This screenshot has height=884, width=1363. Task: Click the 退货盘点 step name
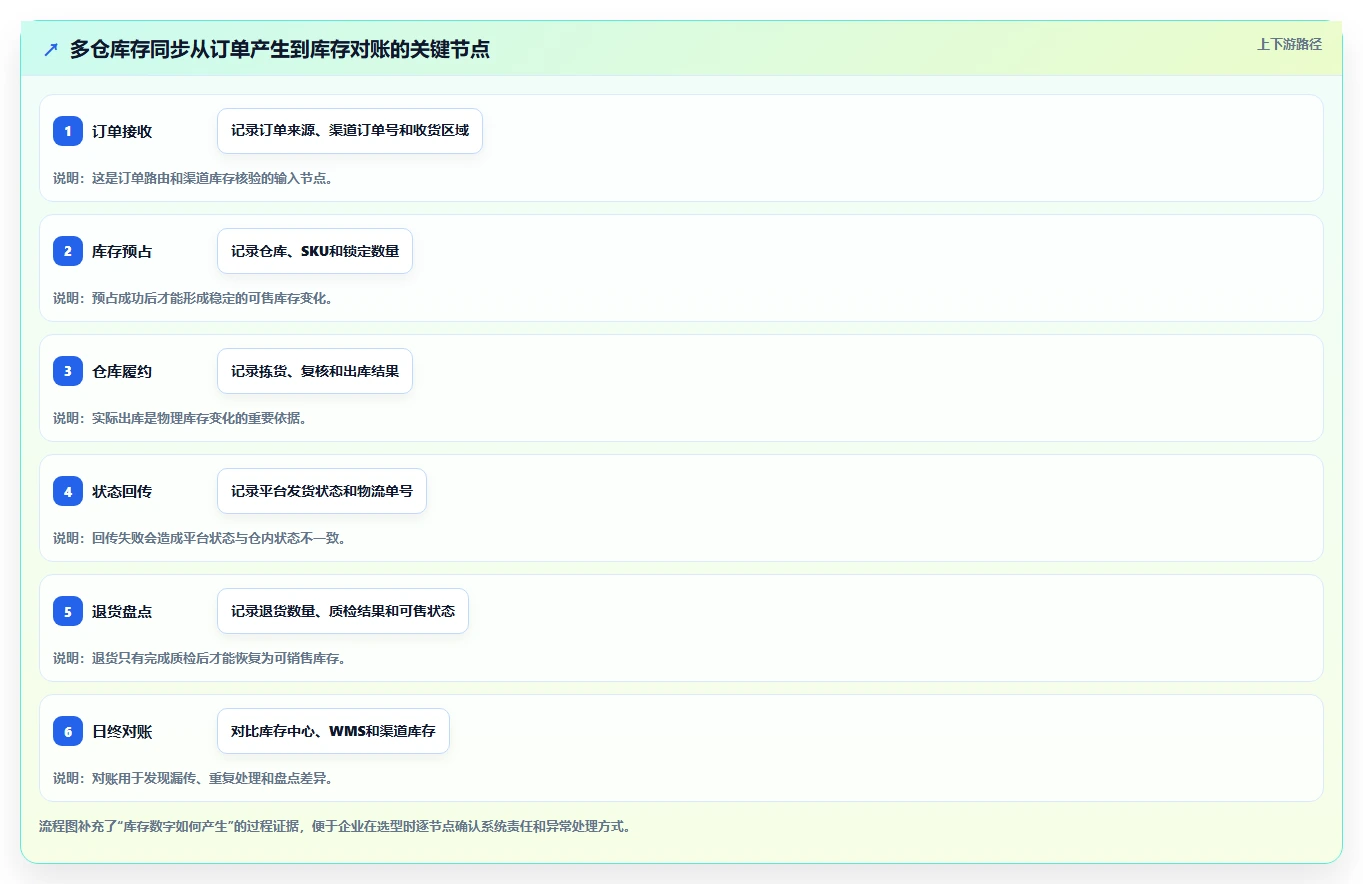[x=122, y=611]
